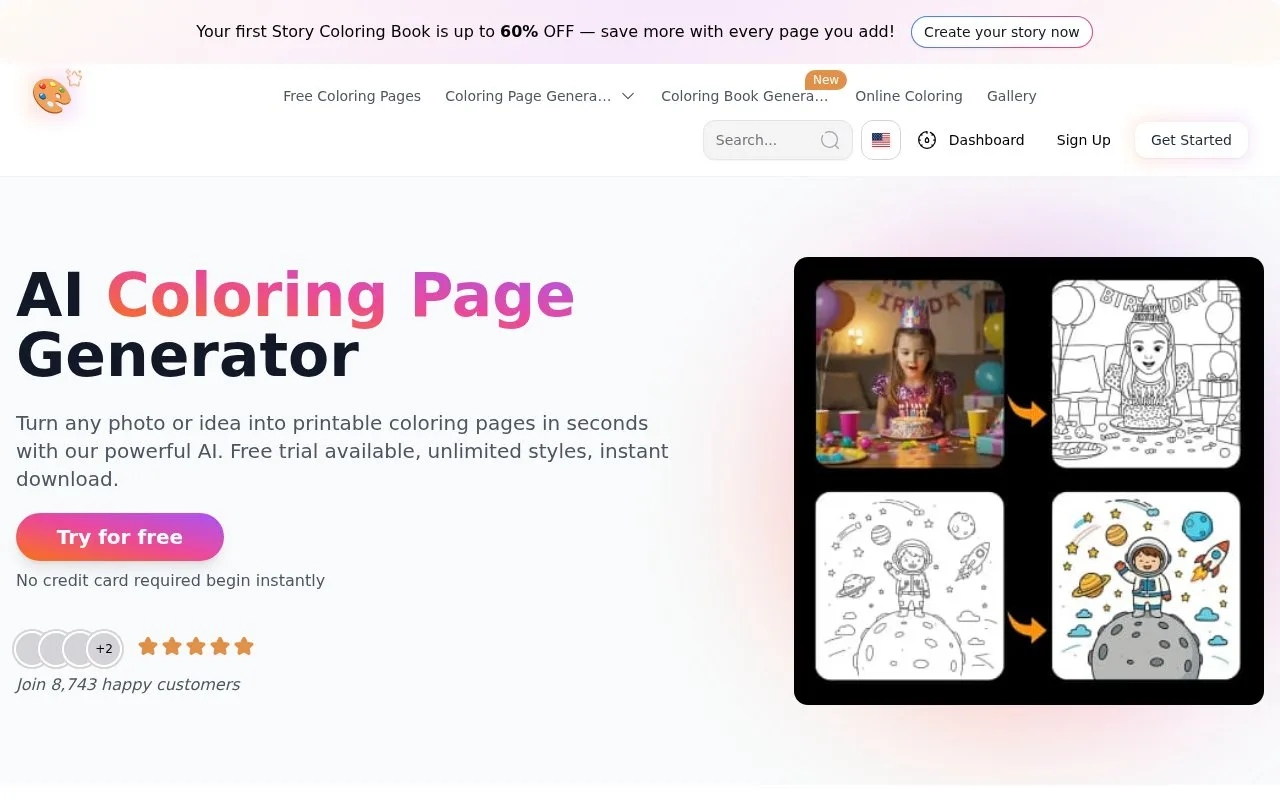The image size is (1280, 800).
Task: Click the Dashboard gauge icon
Action: 927,140
